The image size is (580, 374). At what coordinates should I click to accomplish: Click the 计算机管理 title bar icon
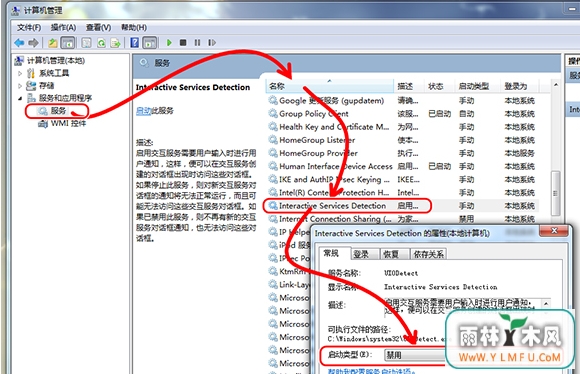tap(16, 10)
